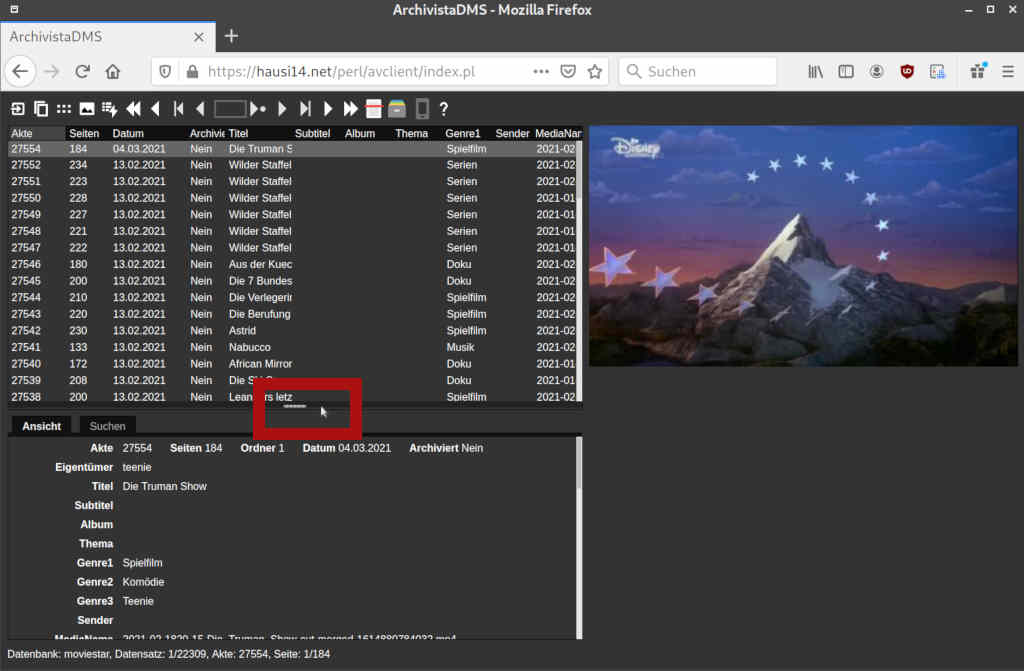Toggle the Firefox sidebar icon
Screen dimensions: 1024x671
coord(846,71)
